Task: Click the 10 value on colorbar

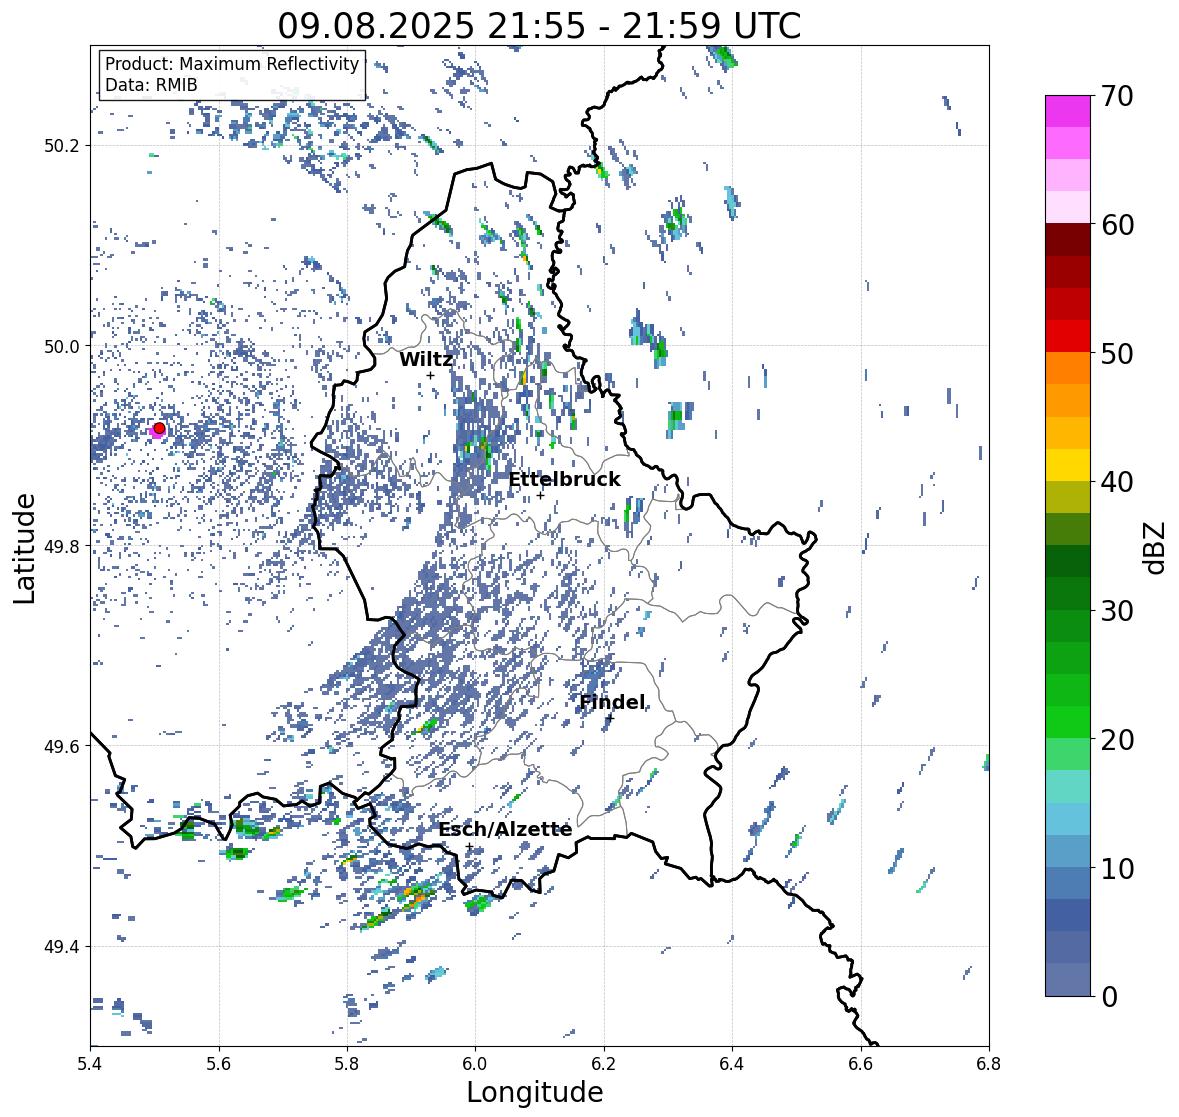Action: coord(1117,868)
